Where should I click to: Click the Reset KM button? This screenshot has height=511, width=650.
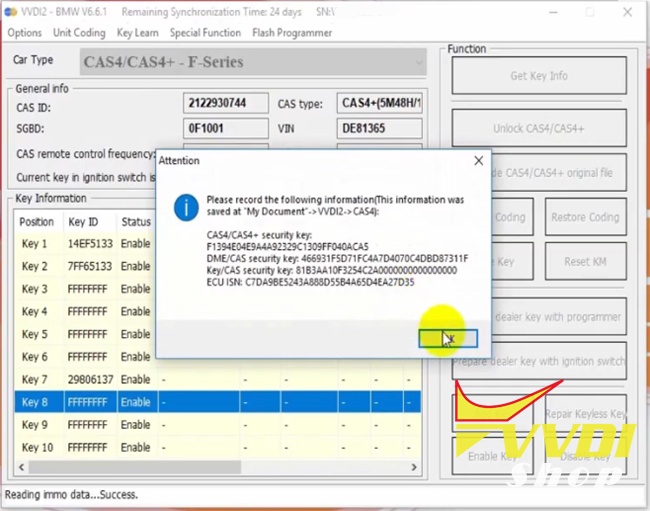(585, 262)
